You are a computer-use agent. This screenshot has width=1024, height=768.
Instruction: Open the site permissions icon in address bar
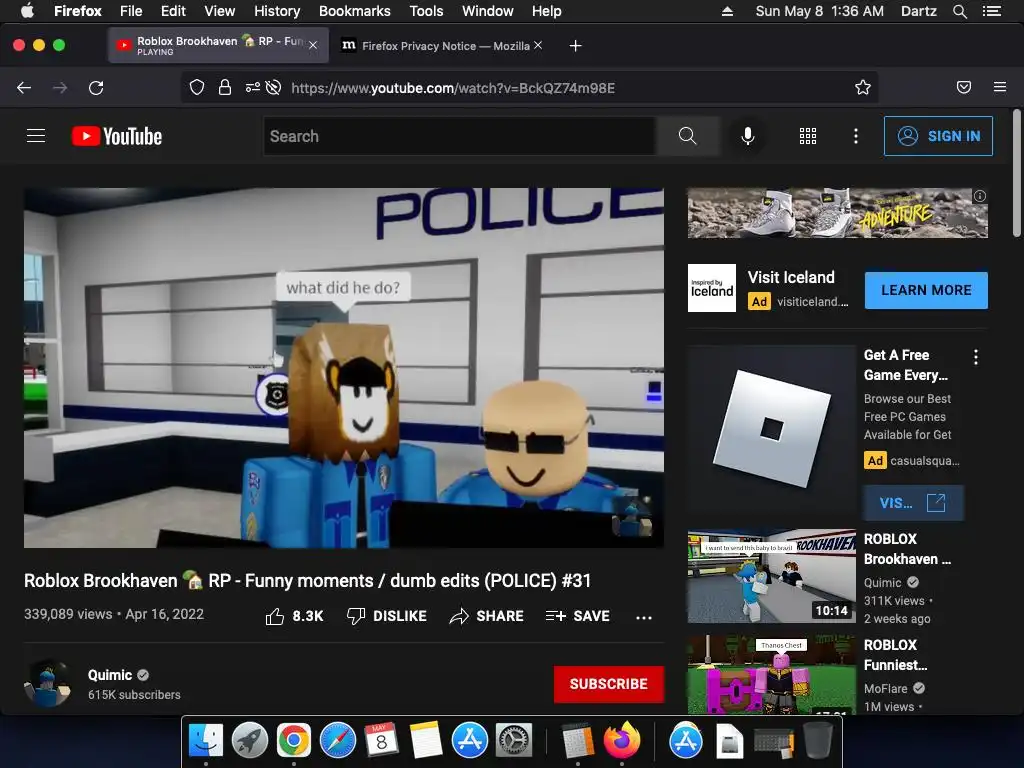click(252, 88)
